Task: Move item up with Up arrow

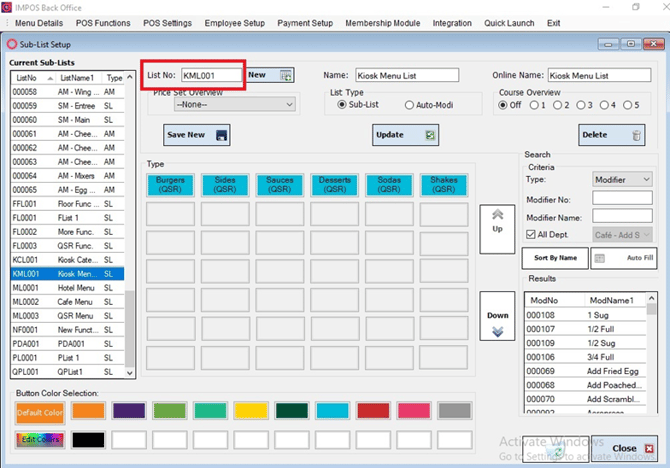Action: pyautogui.click(x=497, y=229)
